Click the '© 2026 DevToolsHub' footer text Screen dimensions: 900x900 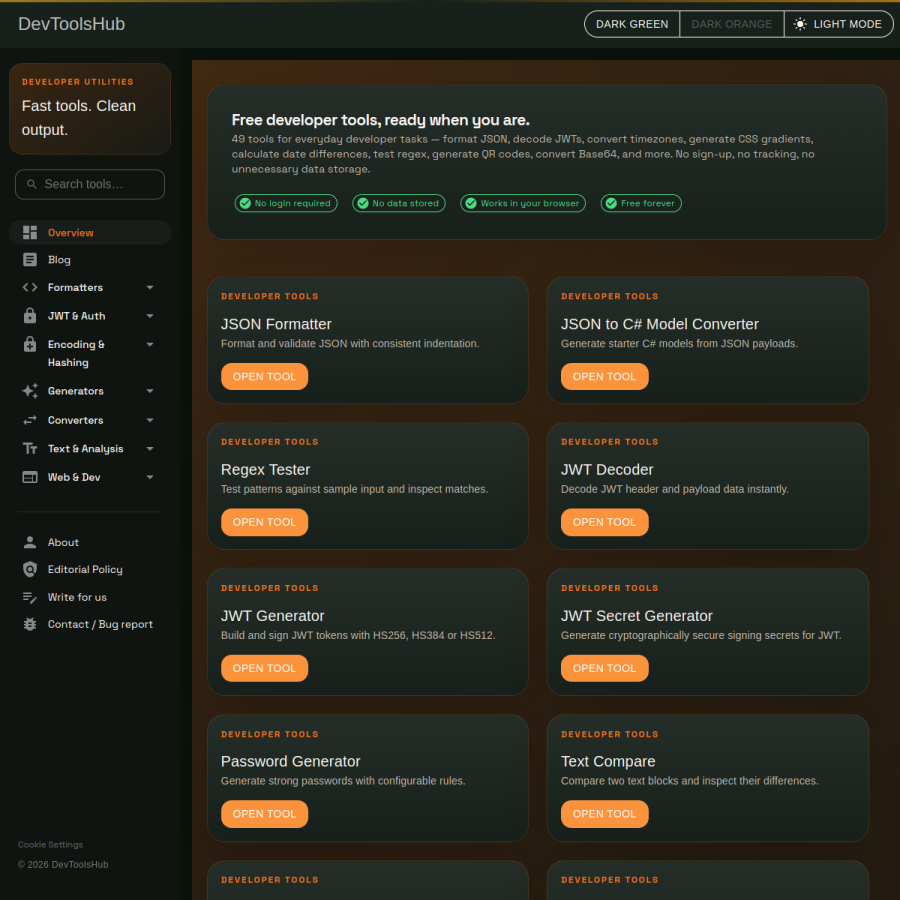63,864
